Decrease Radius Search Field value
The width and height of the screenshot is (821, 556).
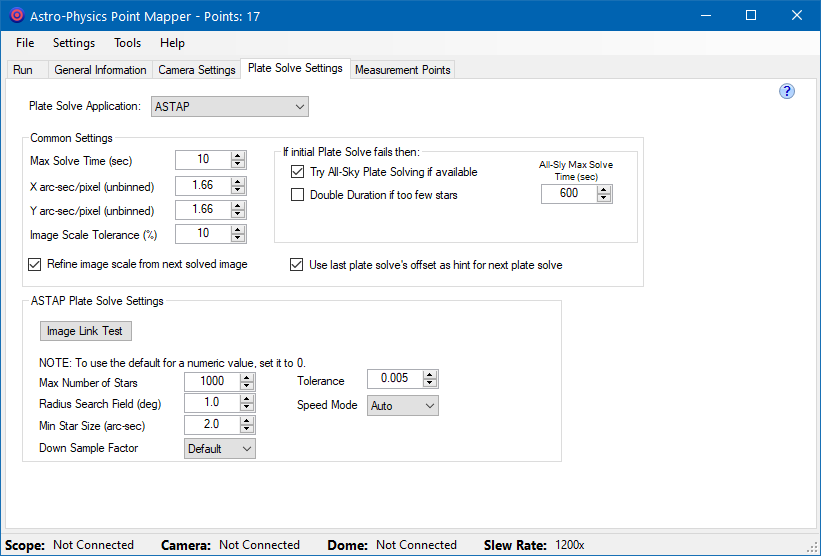pyautogui.click(x=247, y=407)
